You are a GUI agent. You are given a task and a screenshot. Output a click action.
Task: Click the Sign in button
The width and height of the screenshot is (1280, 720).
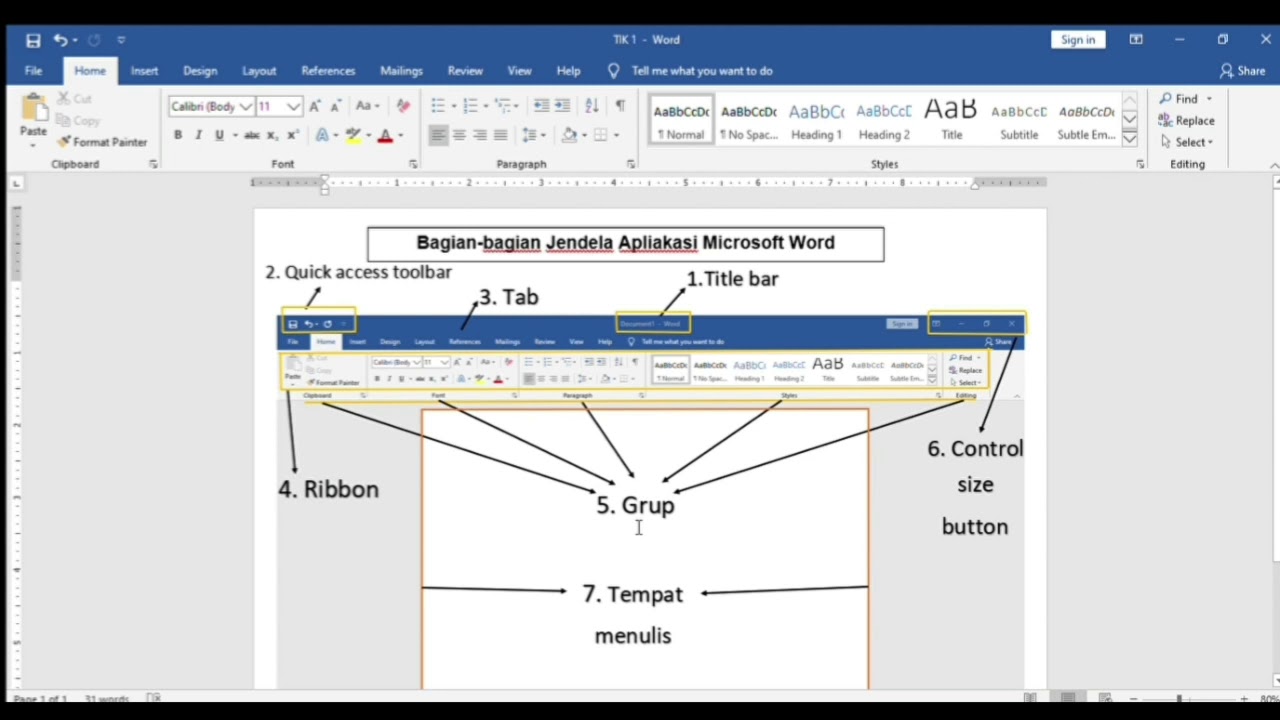pyautogui.click(x=1078, y=39)
